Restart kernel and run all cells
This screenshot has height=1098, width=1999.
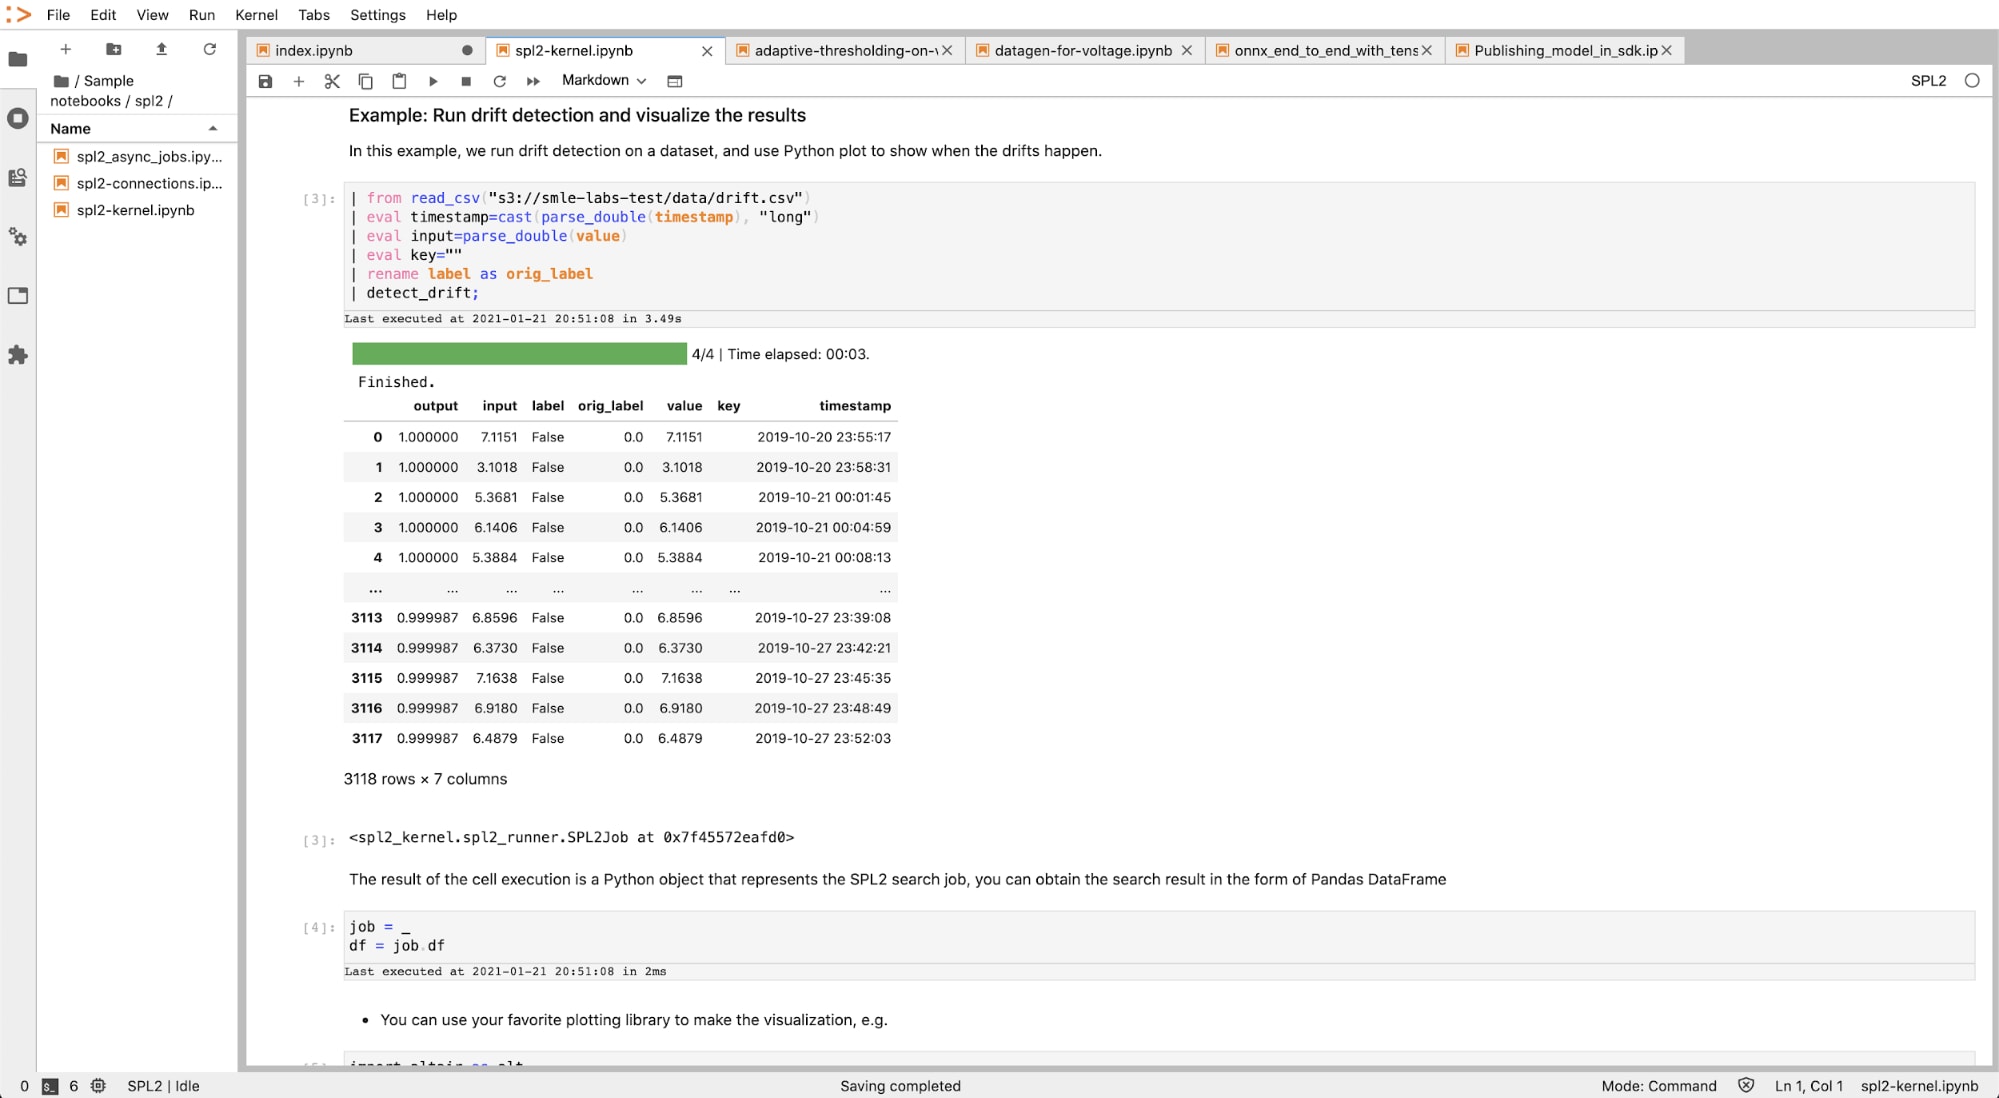click(533, 81)
